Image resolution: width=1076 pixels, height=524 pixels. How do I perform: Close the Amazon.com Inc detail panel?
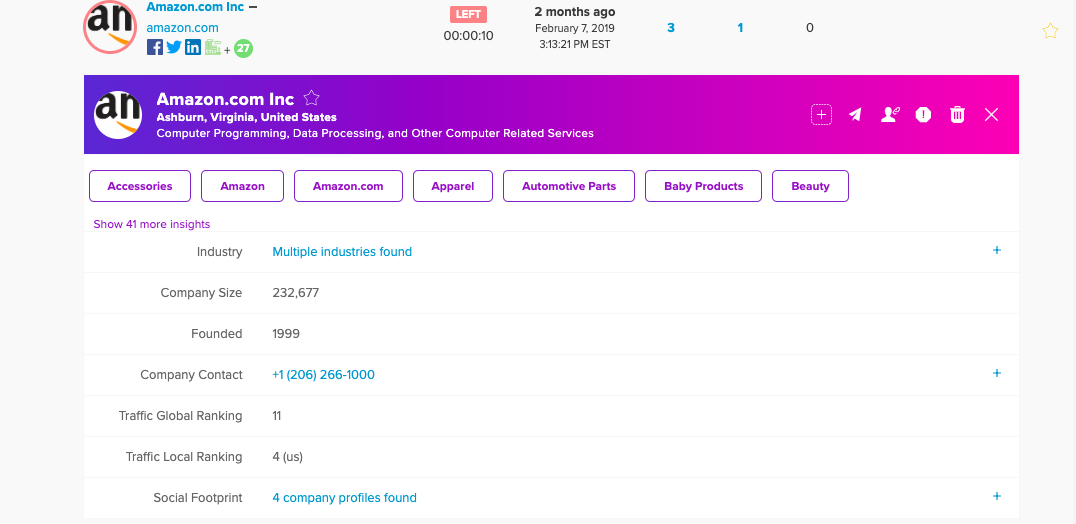click(x=992, y=115)
